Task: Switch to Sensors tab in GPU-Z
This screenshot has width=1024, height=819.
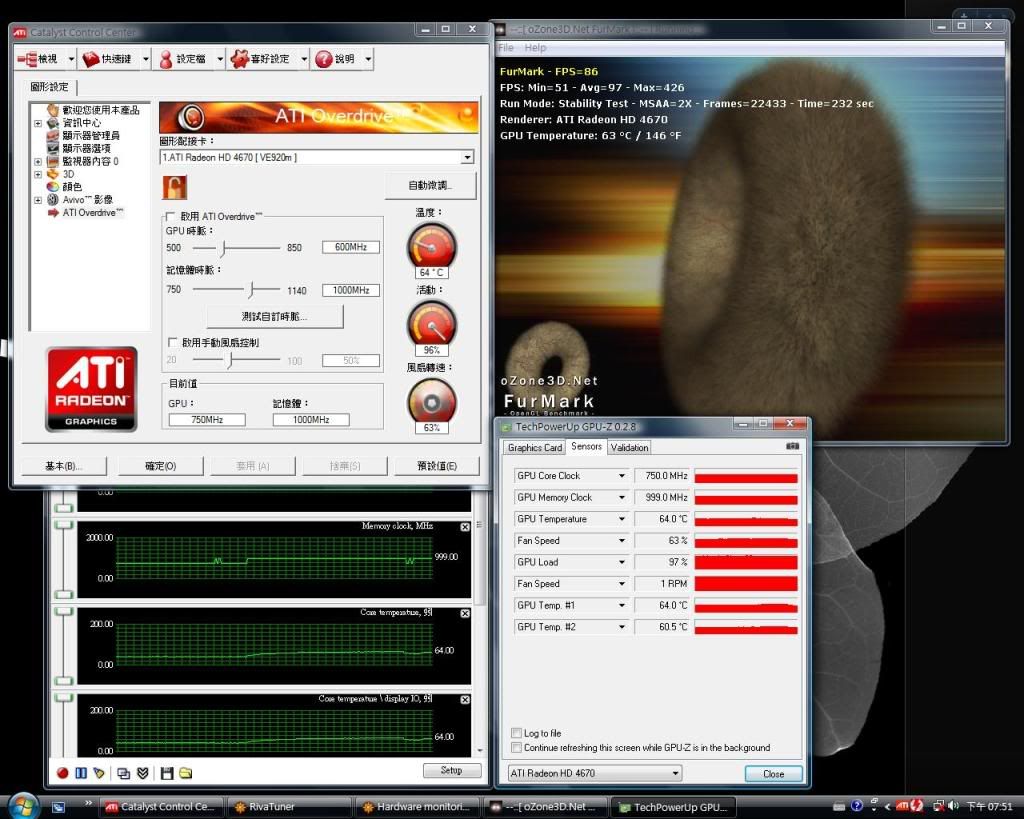Action: [586, 446]
